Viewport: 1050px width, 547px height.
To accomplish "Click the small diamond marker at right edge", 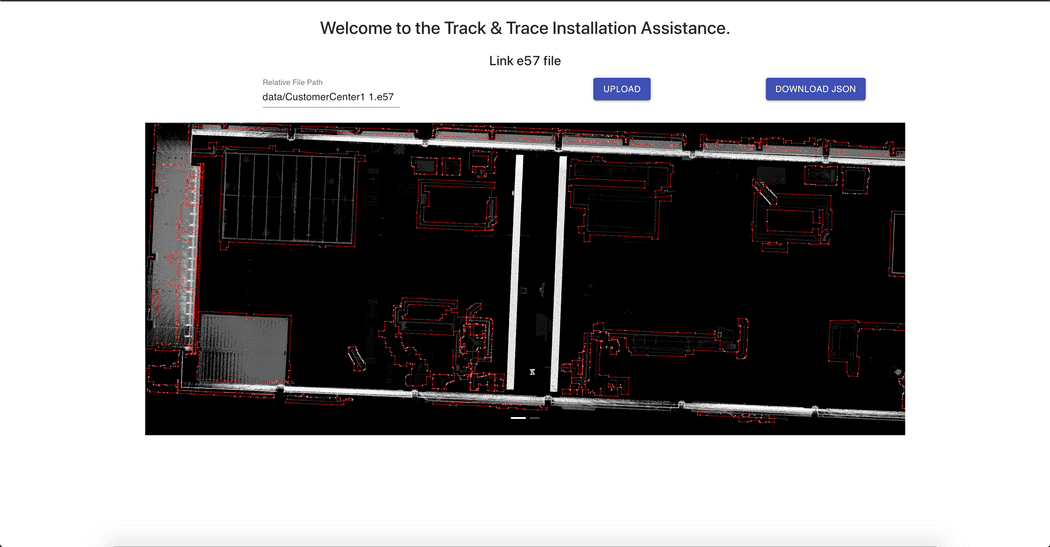I will [x=898, y=373].
